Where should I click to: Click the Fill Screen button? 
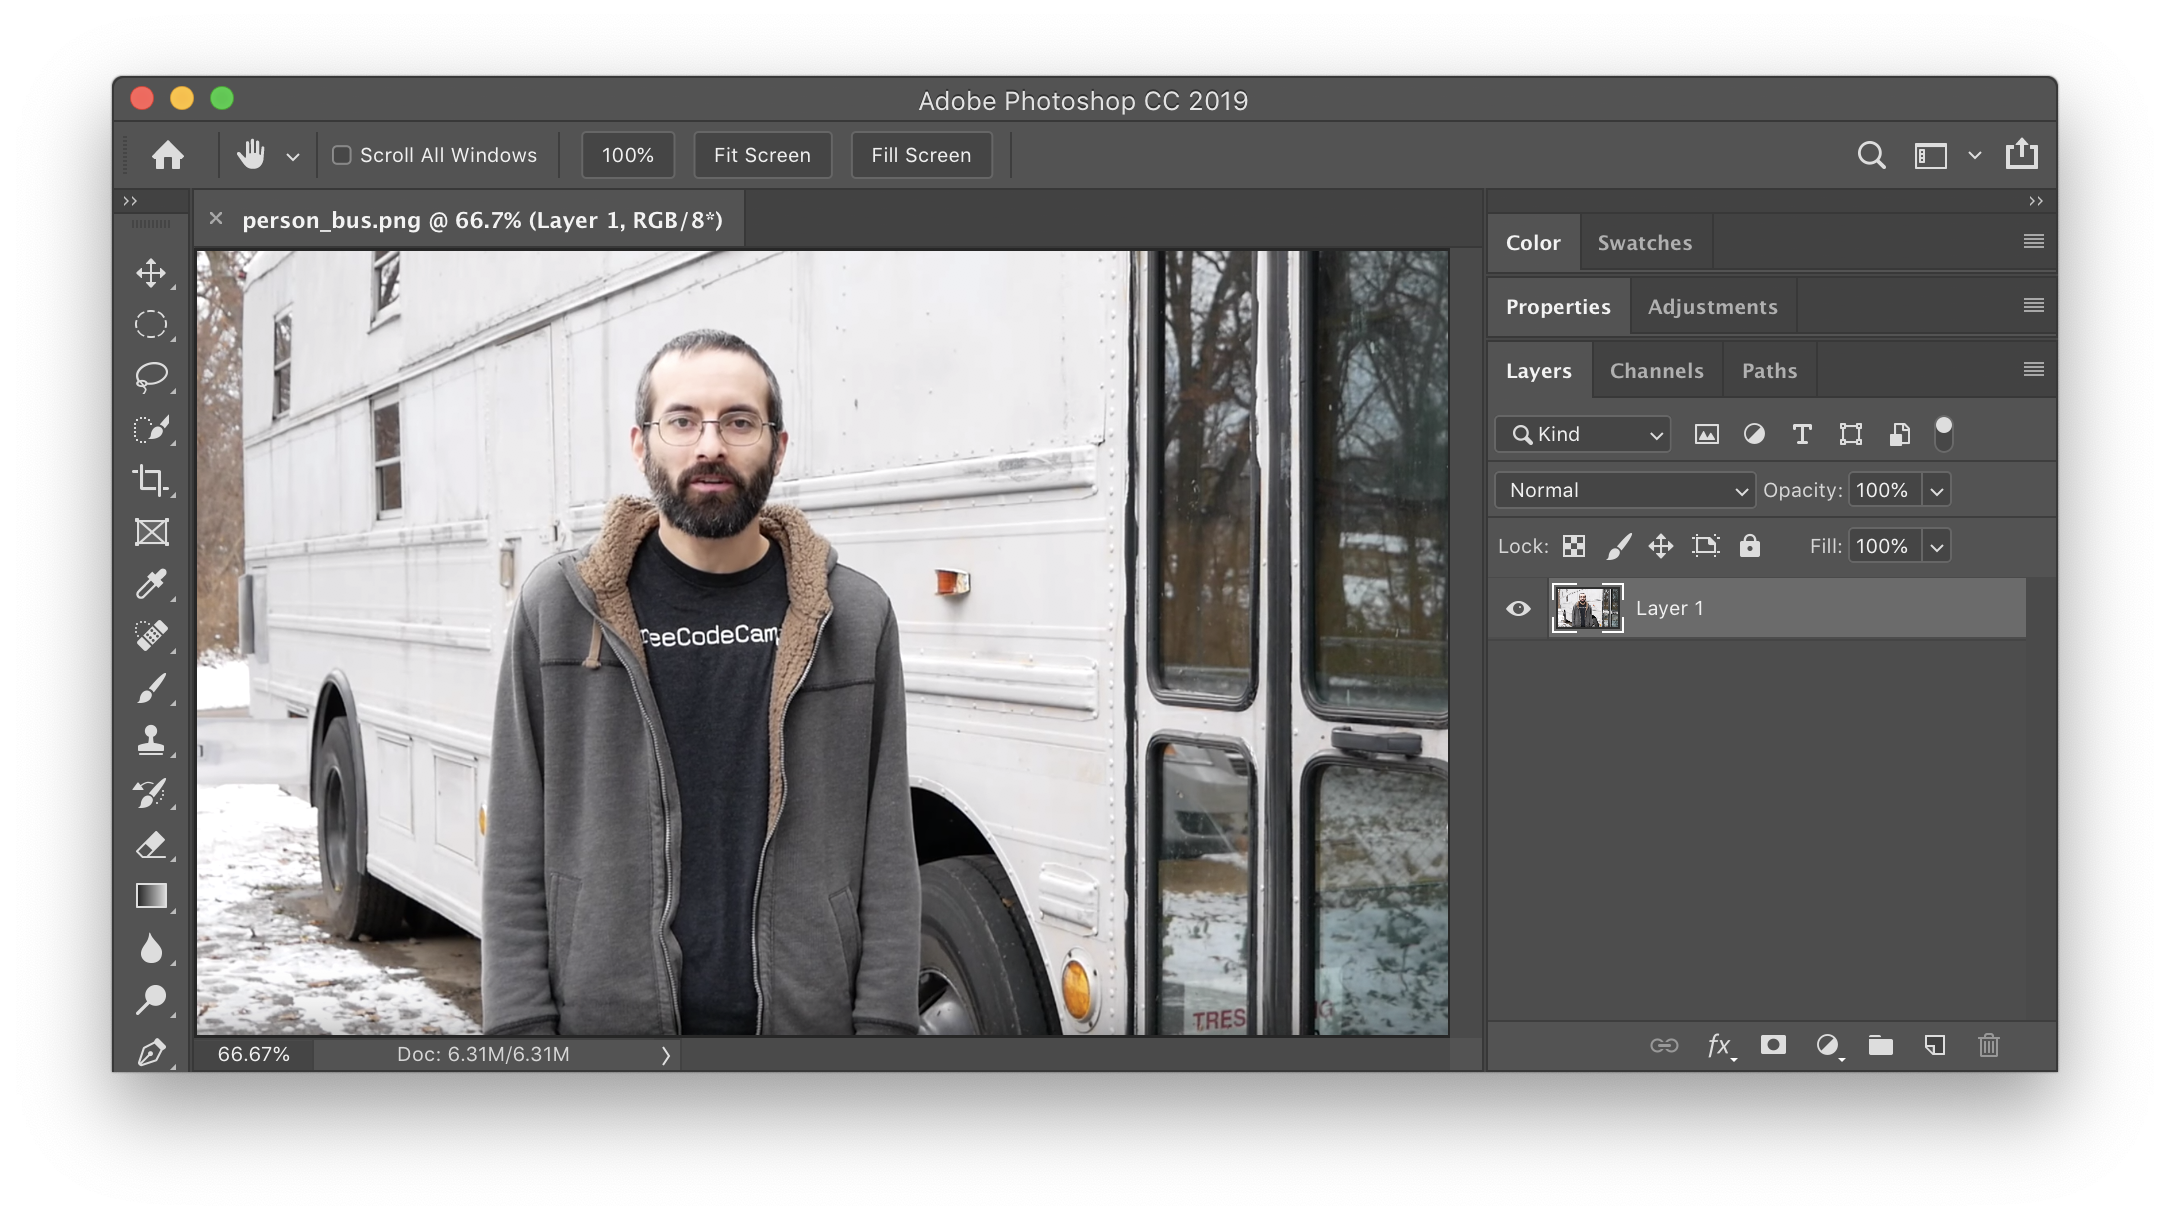point(921,153)
